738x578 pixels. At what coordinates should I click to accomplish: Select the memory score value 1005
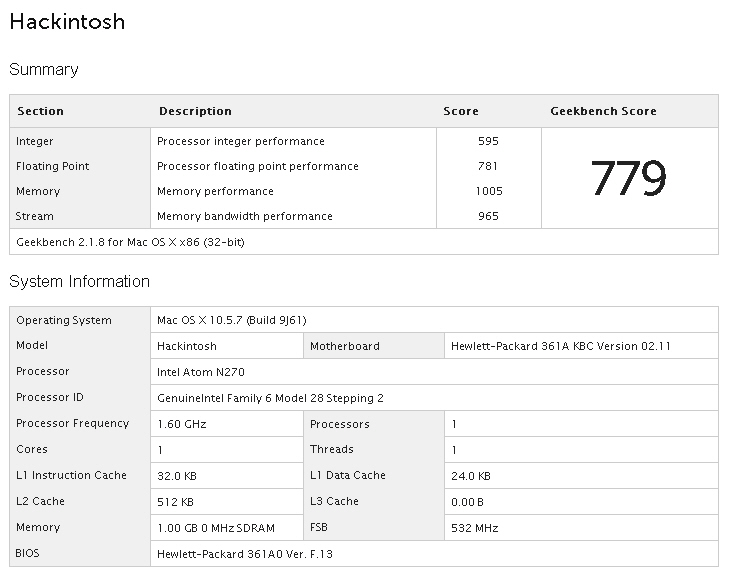(489, 191)
